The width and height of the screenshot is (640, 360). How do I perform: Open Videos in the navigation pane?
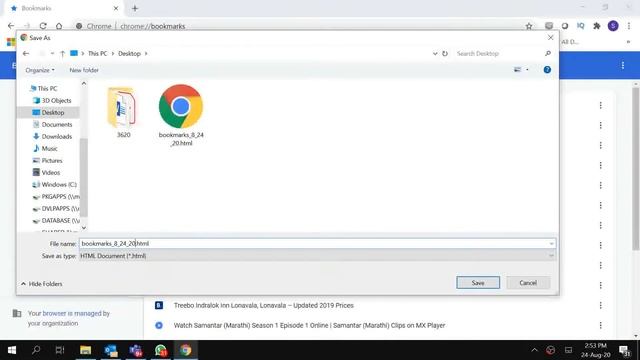click(46, 173)
